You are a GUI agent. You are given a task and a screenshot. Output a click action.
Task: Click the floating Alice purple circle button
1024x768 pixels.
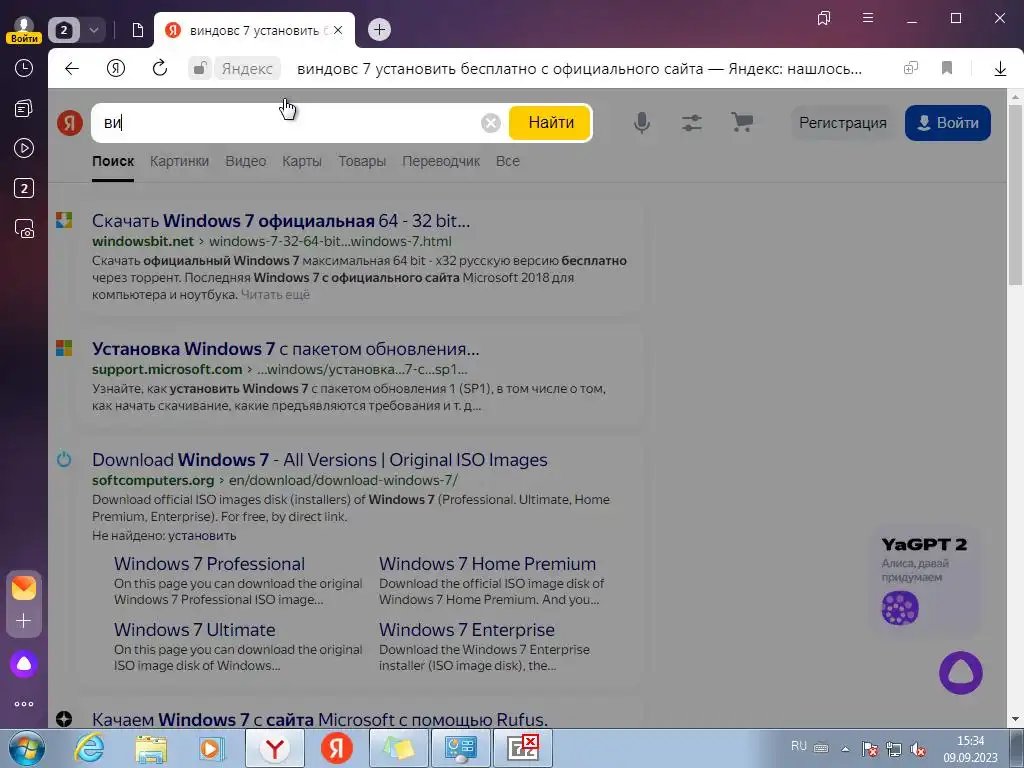[961, 673]
